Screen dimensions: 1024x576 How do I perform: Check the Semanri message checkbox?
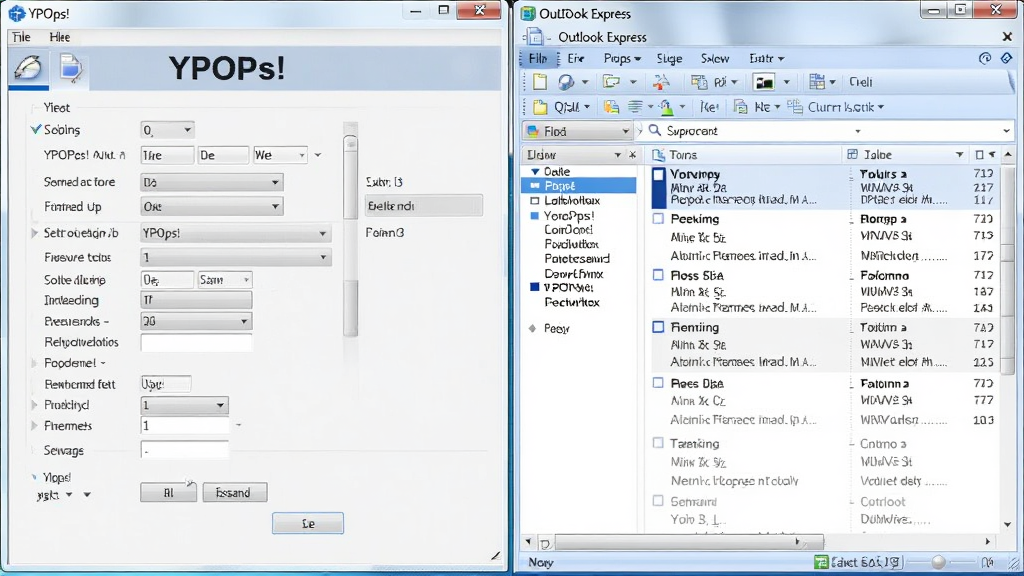658,501
